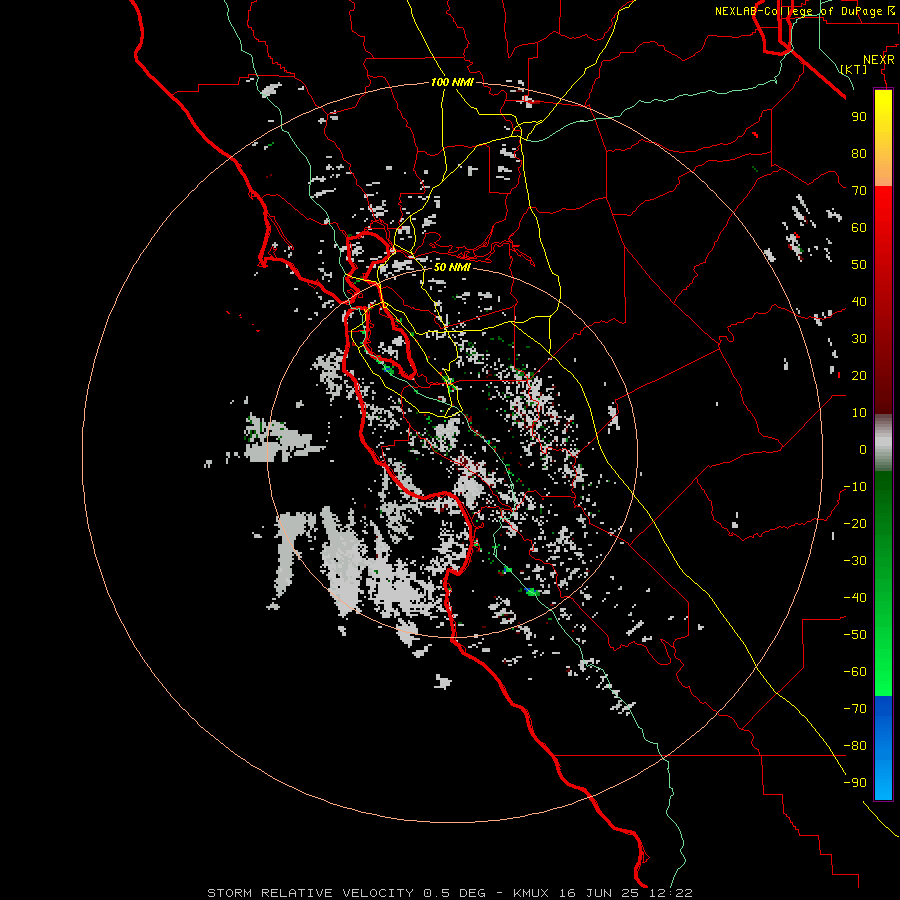Click the blue bottom segment of the velocity scale
The width and height of the screenshot is (900, 900).
tap(883, 748)
